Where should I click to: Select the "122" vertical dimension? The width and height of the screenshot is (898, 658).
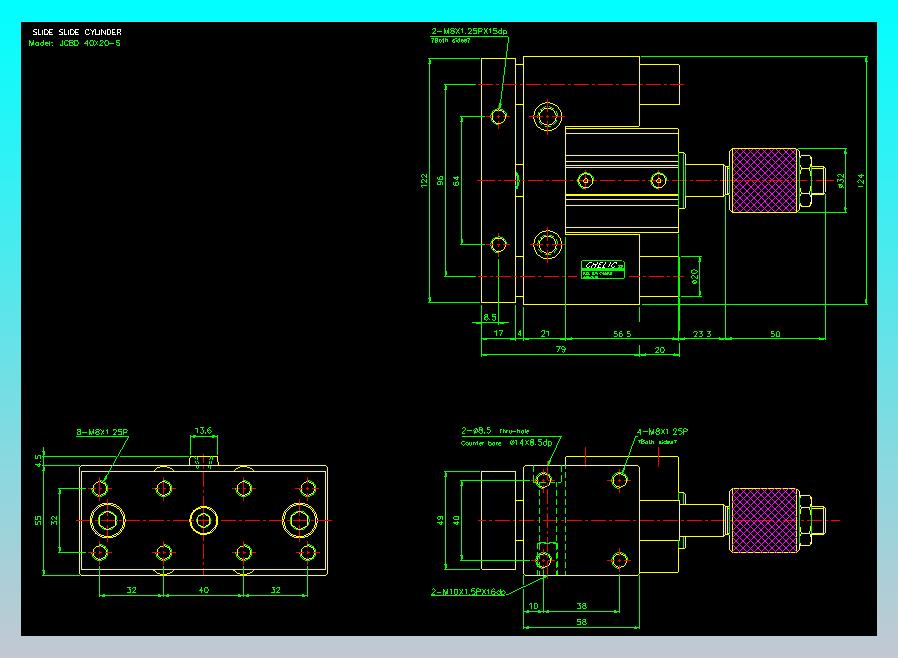[x=424, y=180]
